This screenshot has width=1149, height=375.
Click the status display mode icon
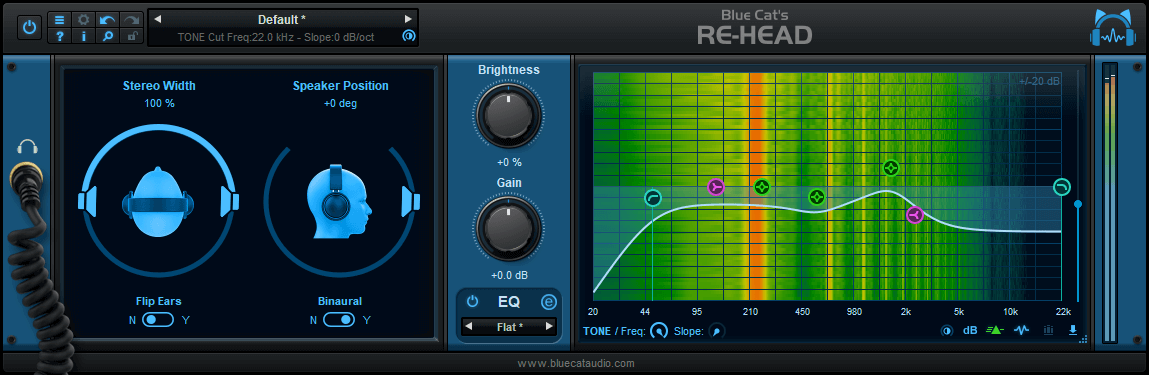pos(408,36)
